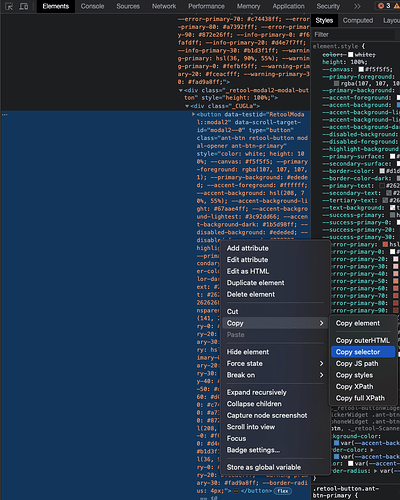
Task: Toggle the device toolbar icon
Action: (24, 6)
